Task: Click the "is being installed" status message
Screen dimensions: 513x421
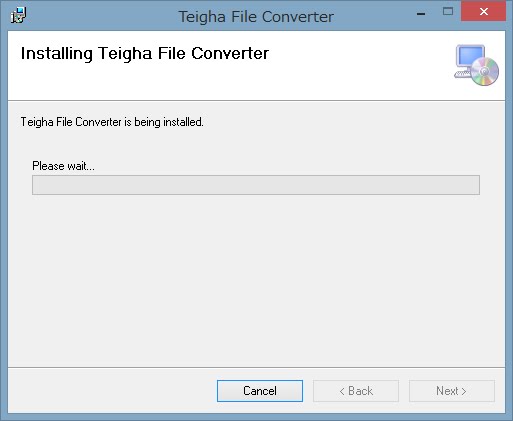Action: point(112,122)
